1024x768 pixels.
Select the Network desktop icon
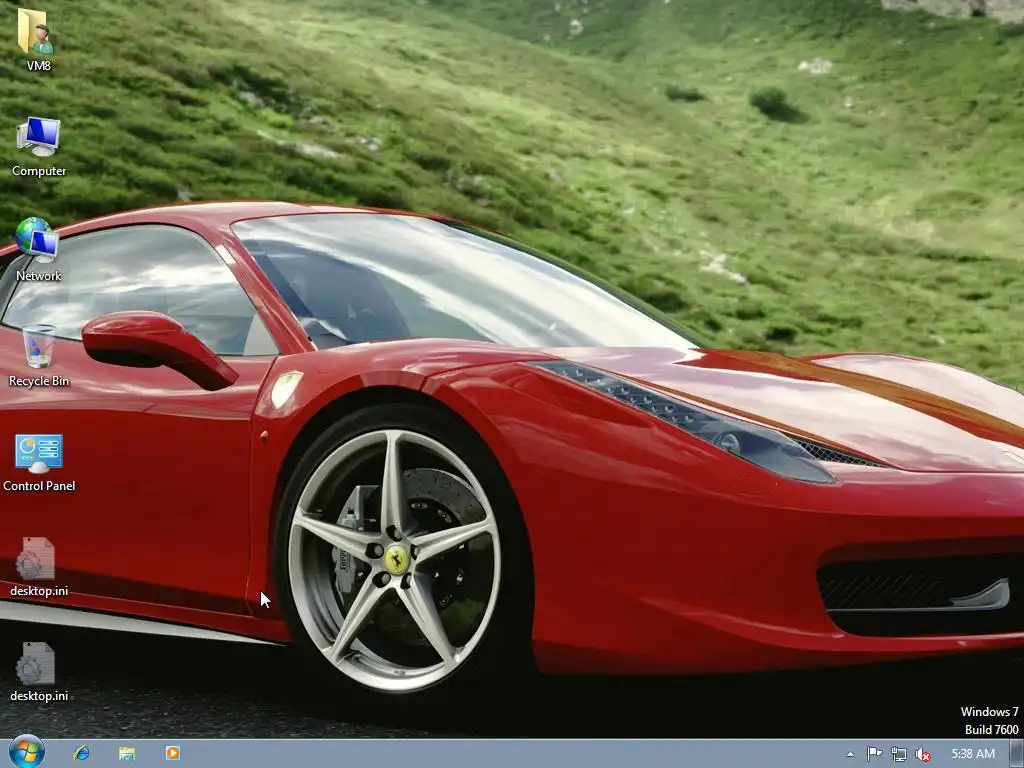pos(37,239)
